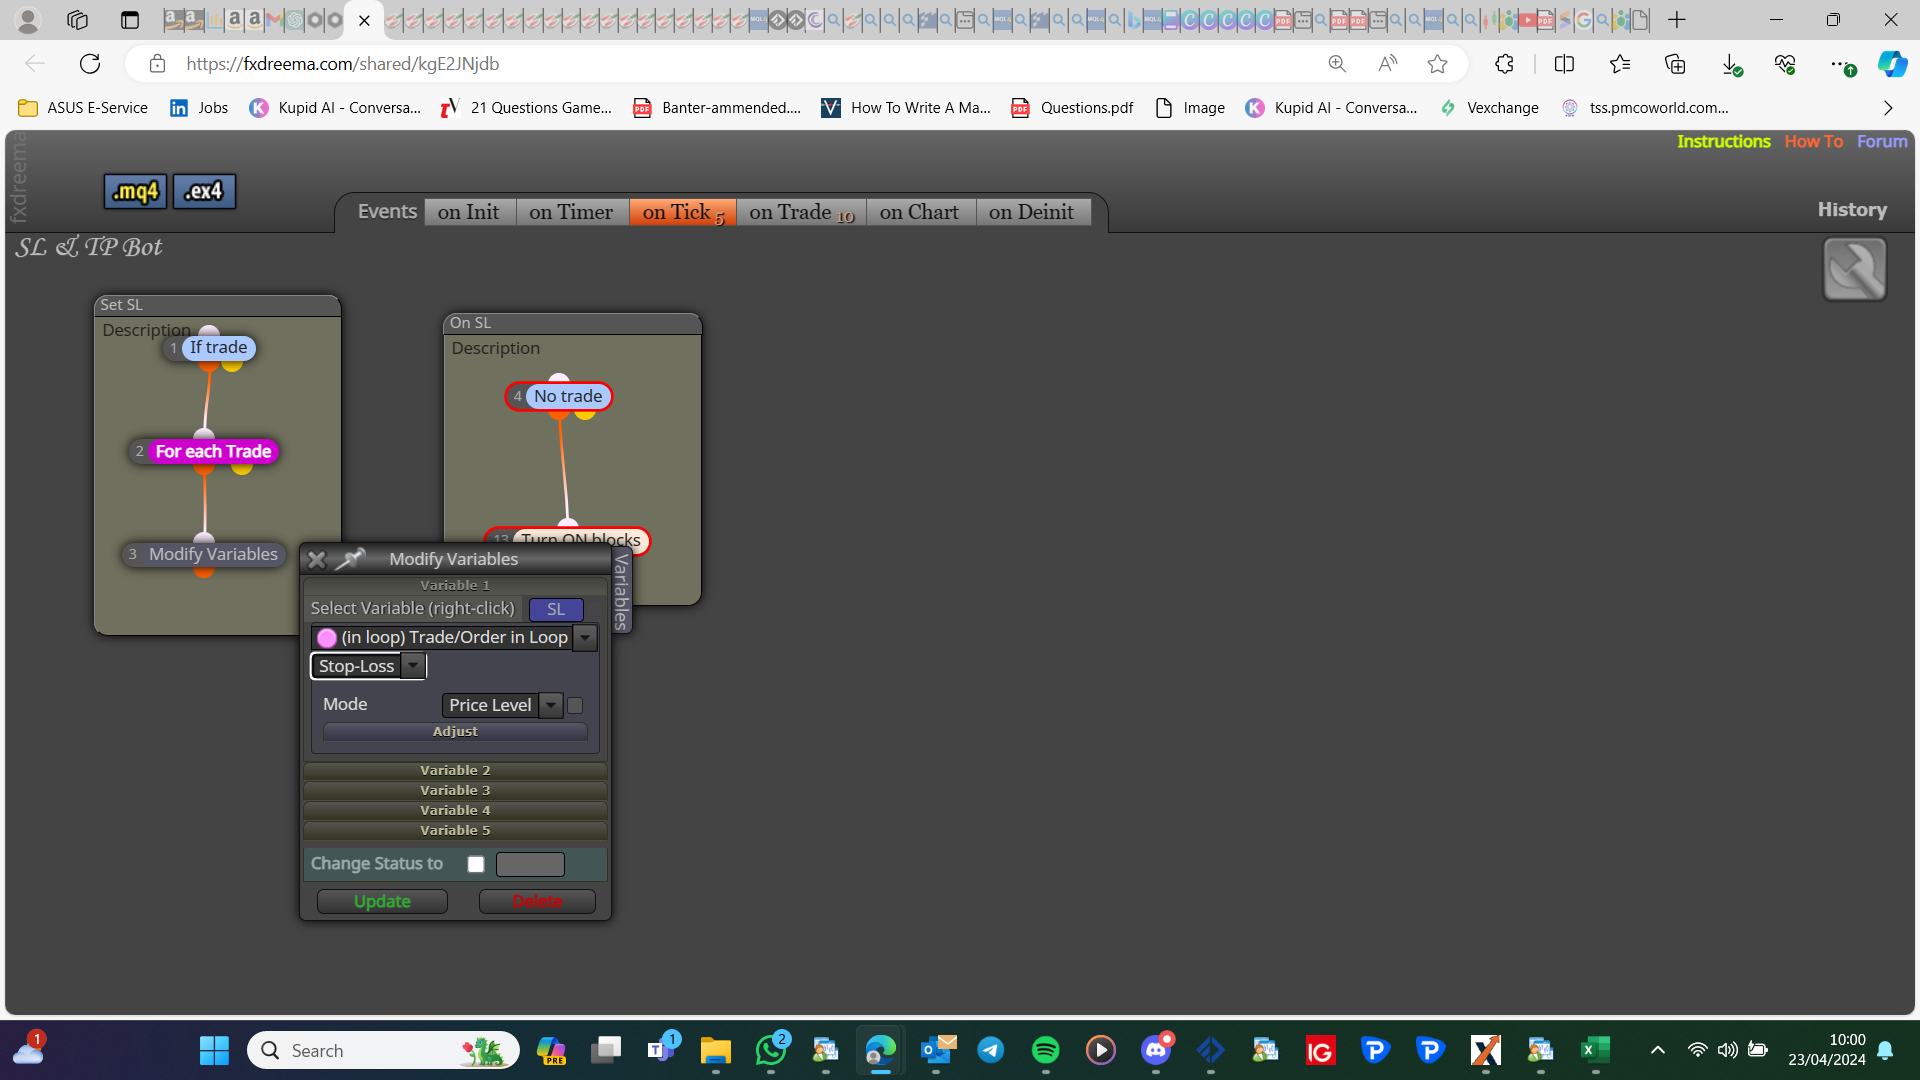This screenshot has height=1080, width=1920.
Task: Open browser zoom control
Action: pos(1337,64)
